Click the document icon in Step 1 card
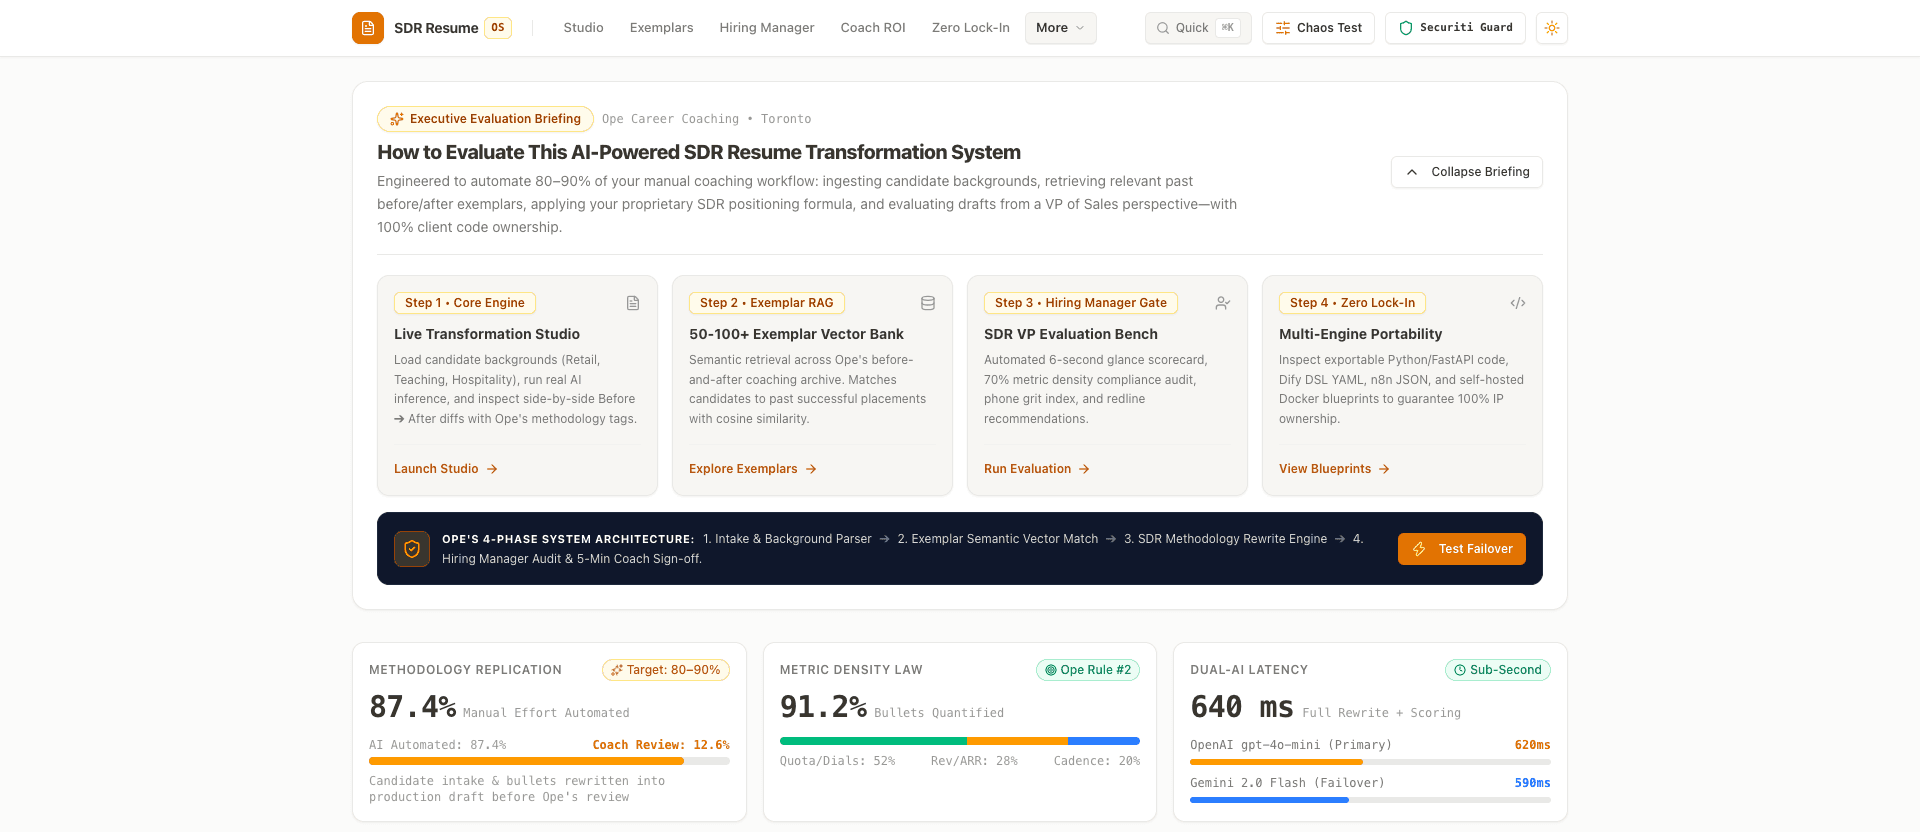1920x832 pixels. tap(633, 303)
